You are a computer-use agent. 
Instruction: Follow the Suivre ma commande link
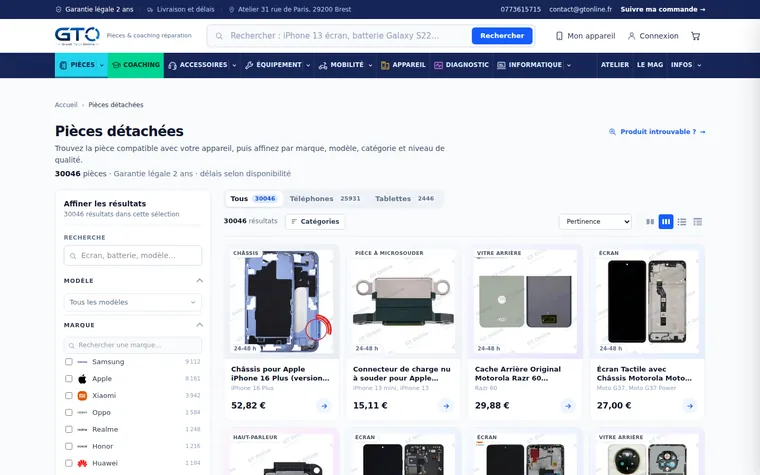663,9
